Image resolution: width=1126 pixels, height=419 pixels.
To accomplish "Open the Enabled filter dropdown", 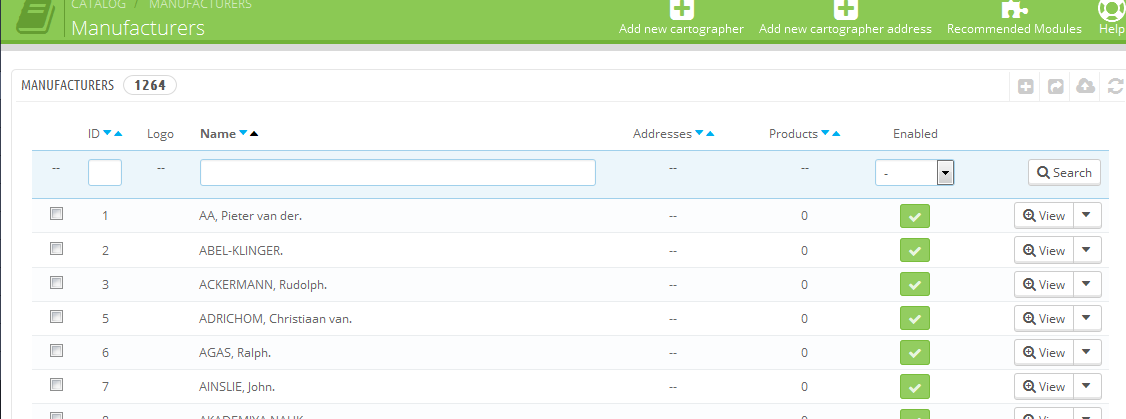I will [914, 172].
